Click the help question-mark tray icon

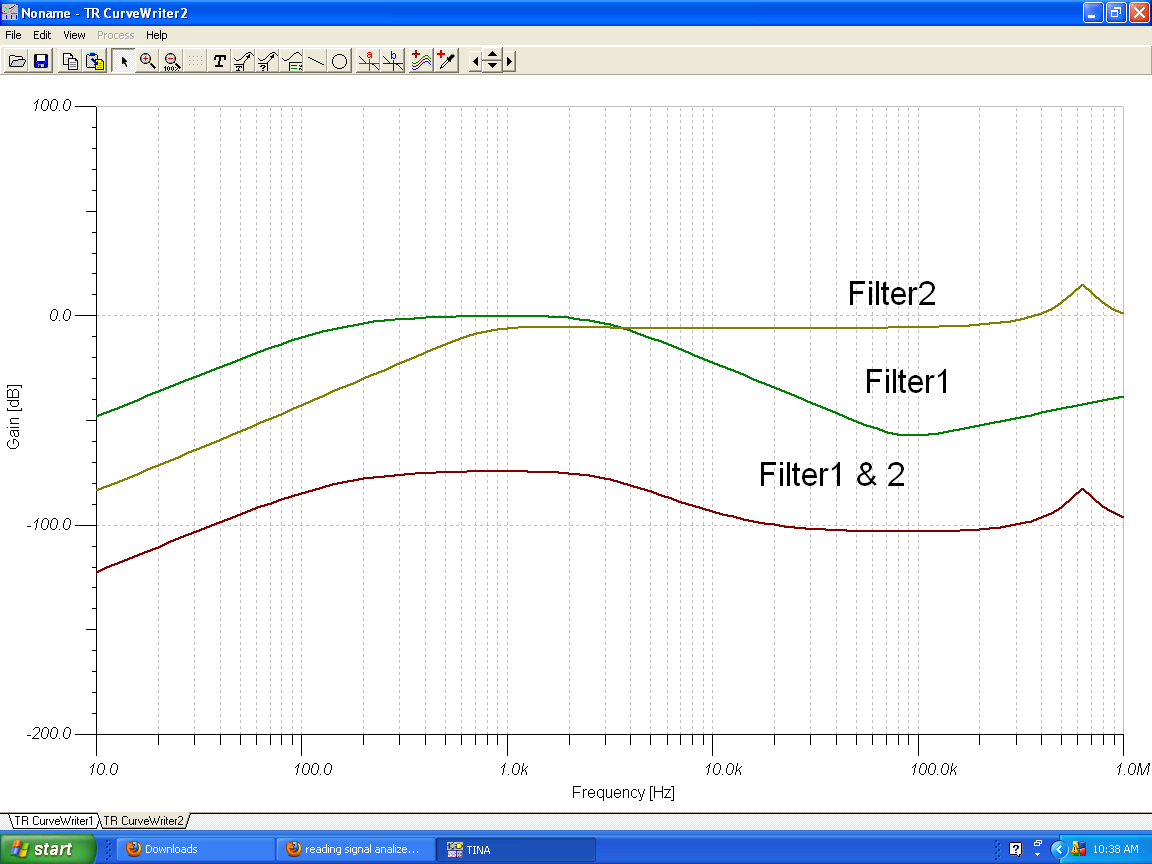pos(1015,849)
